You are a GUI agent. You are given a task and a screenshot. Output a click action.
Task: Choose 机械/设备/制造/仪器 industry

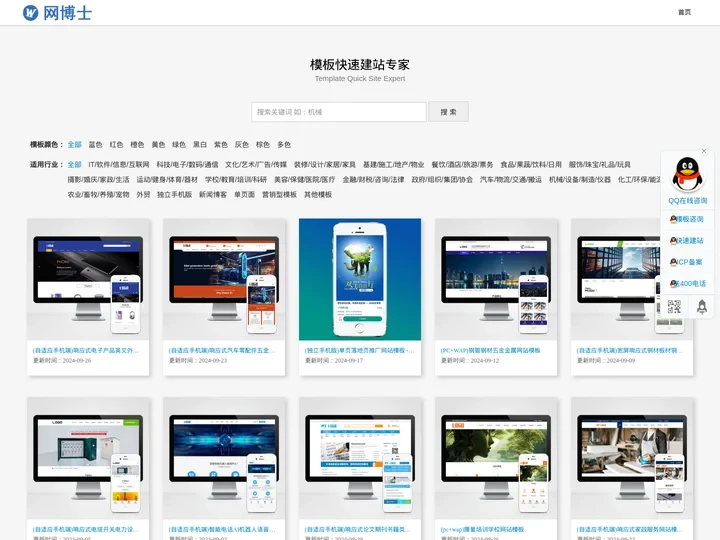580,180
